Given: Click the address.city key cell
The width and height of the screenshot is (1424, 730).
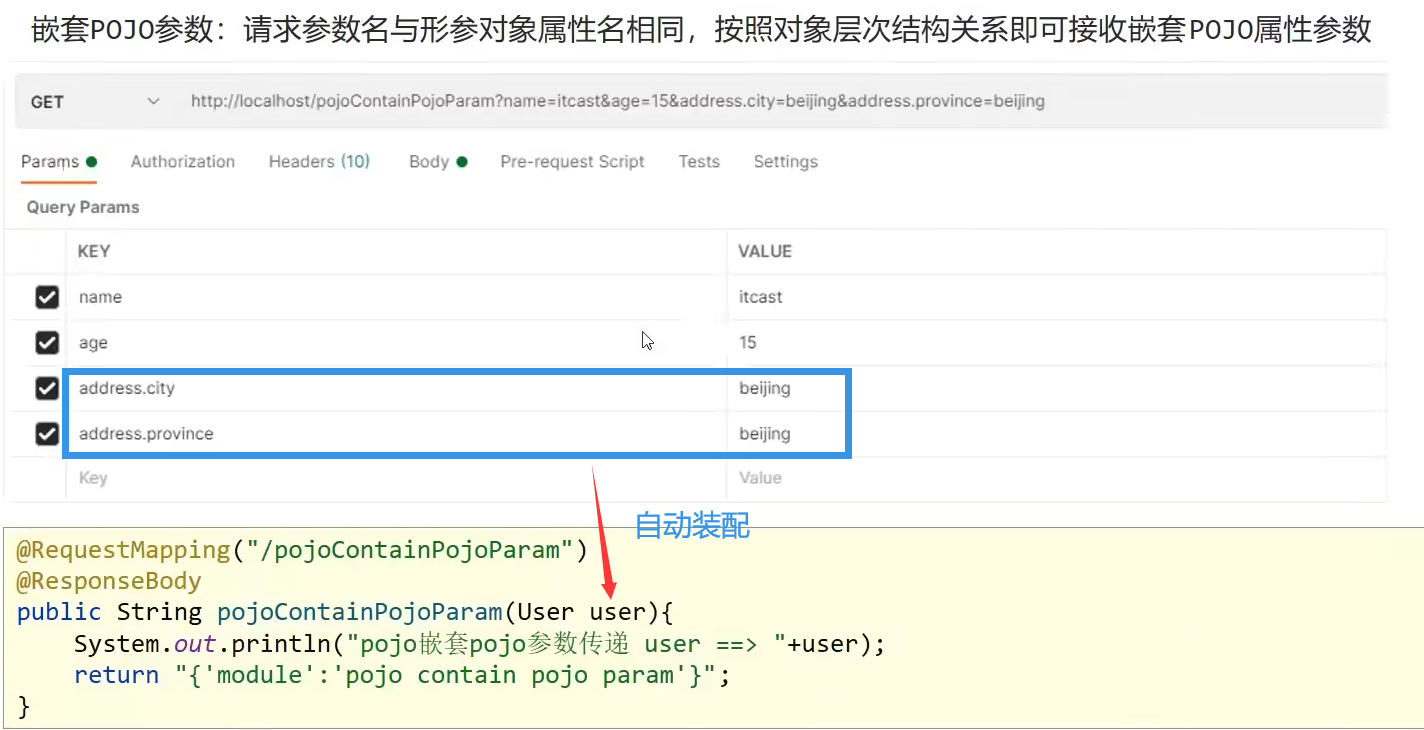Looking at the screenshot, I should pos(395,388).
